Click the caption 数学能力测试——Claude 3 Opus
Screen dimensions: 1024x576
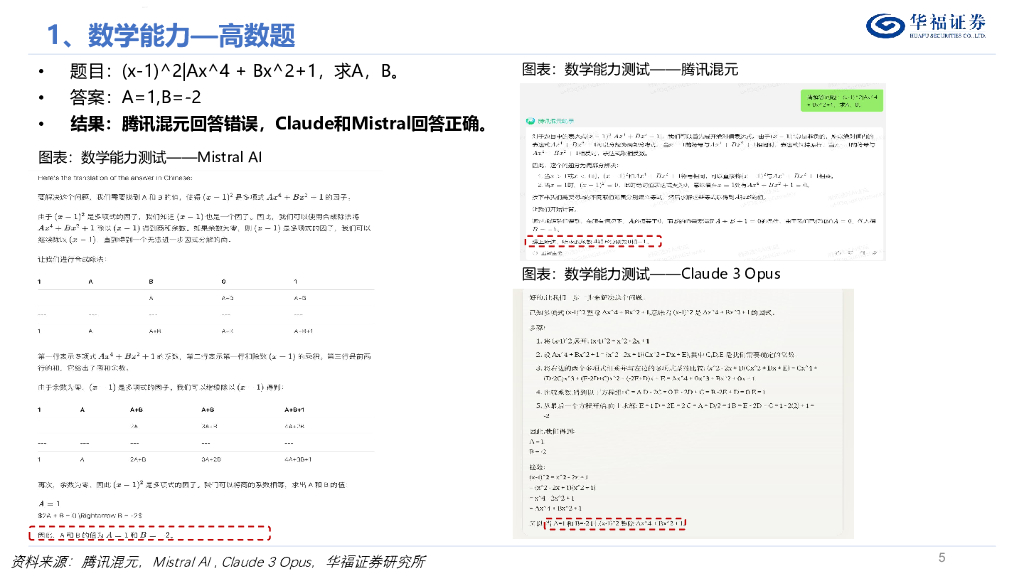(650, 274)
